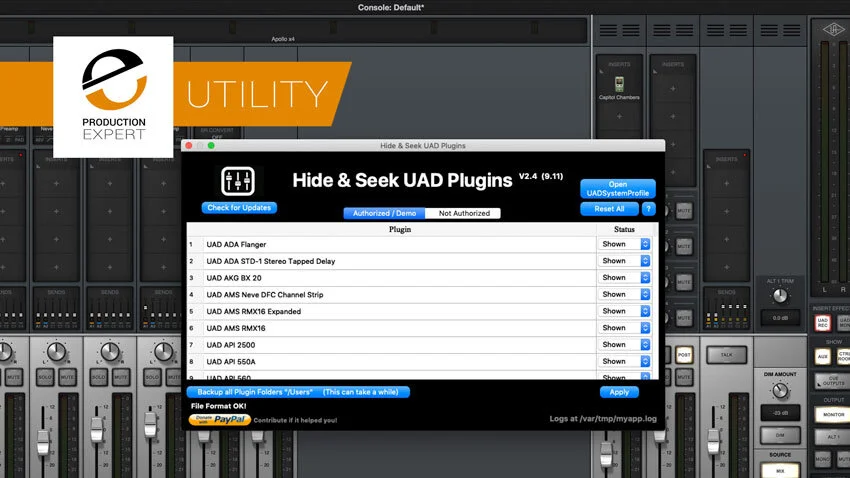Click the -20 dB dim amount value field

click(780, 412)
